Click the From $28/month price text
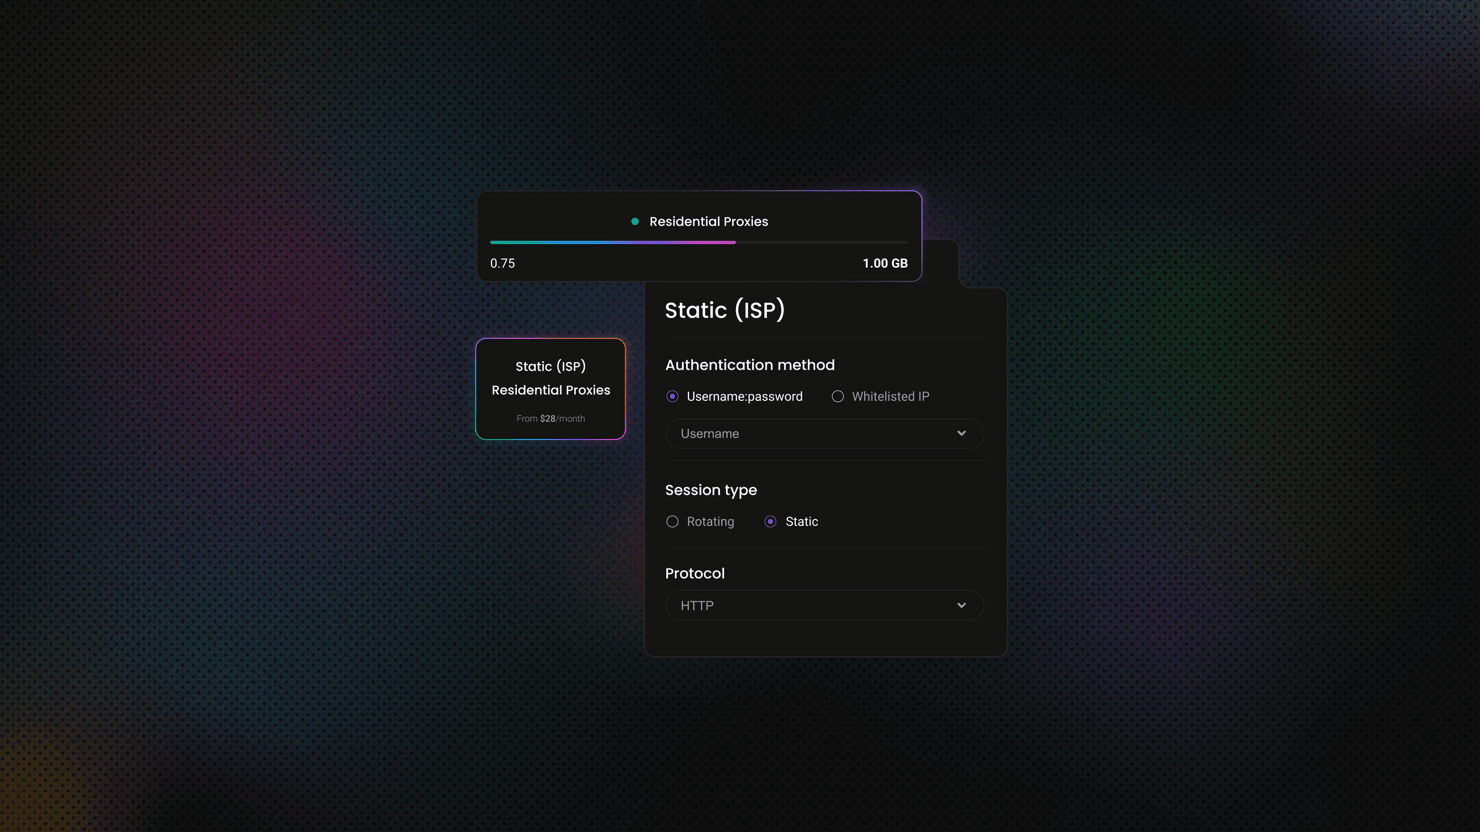 pos(550,419)
